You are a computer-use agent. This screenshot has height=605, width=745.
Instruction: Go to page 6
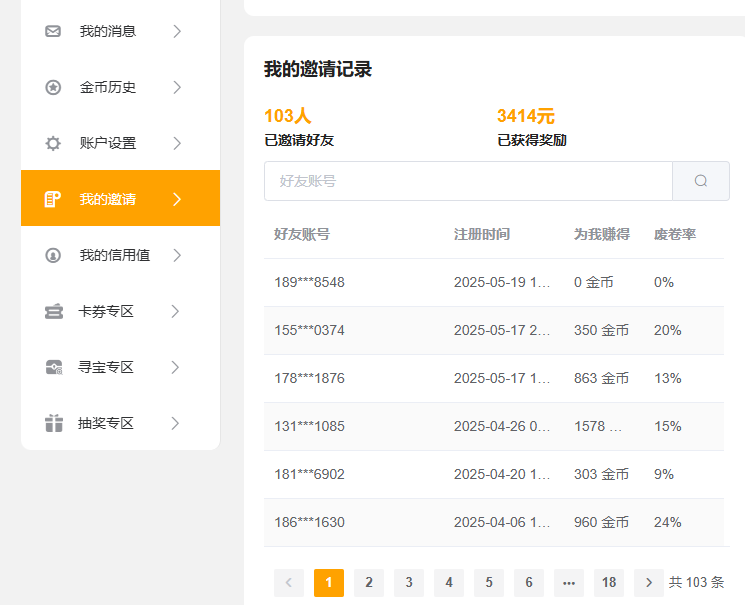coord(529,582)
